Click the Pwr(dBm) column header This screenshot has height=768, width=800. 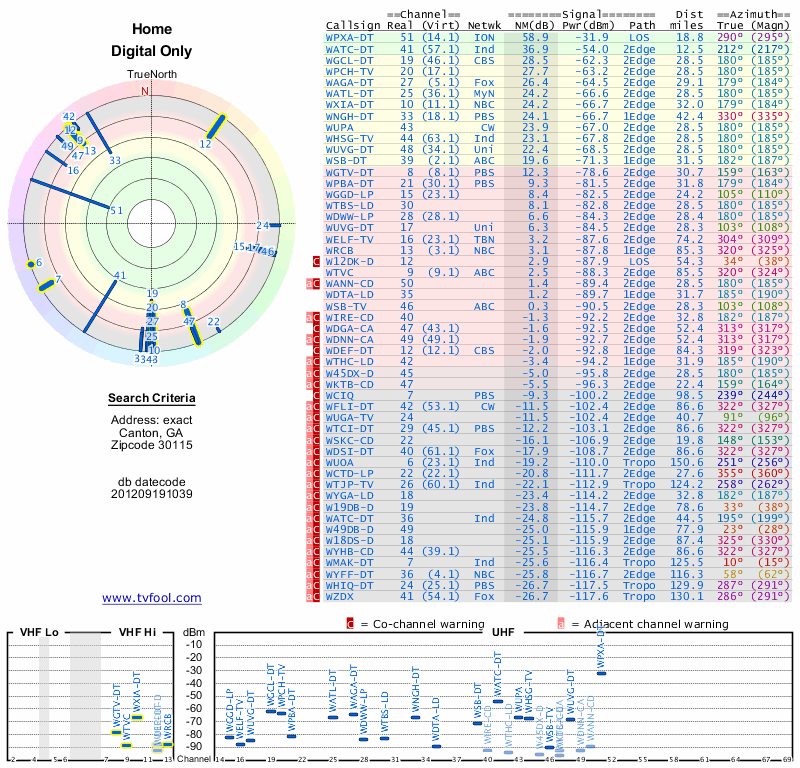[589, 26]
